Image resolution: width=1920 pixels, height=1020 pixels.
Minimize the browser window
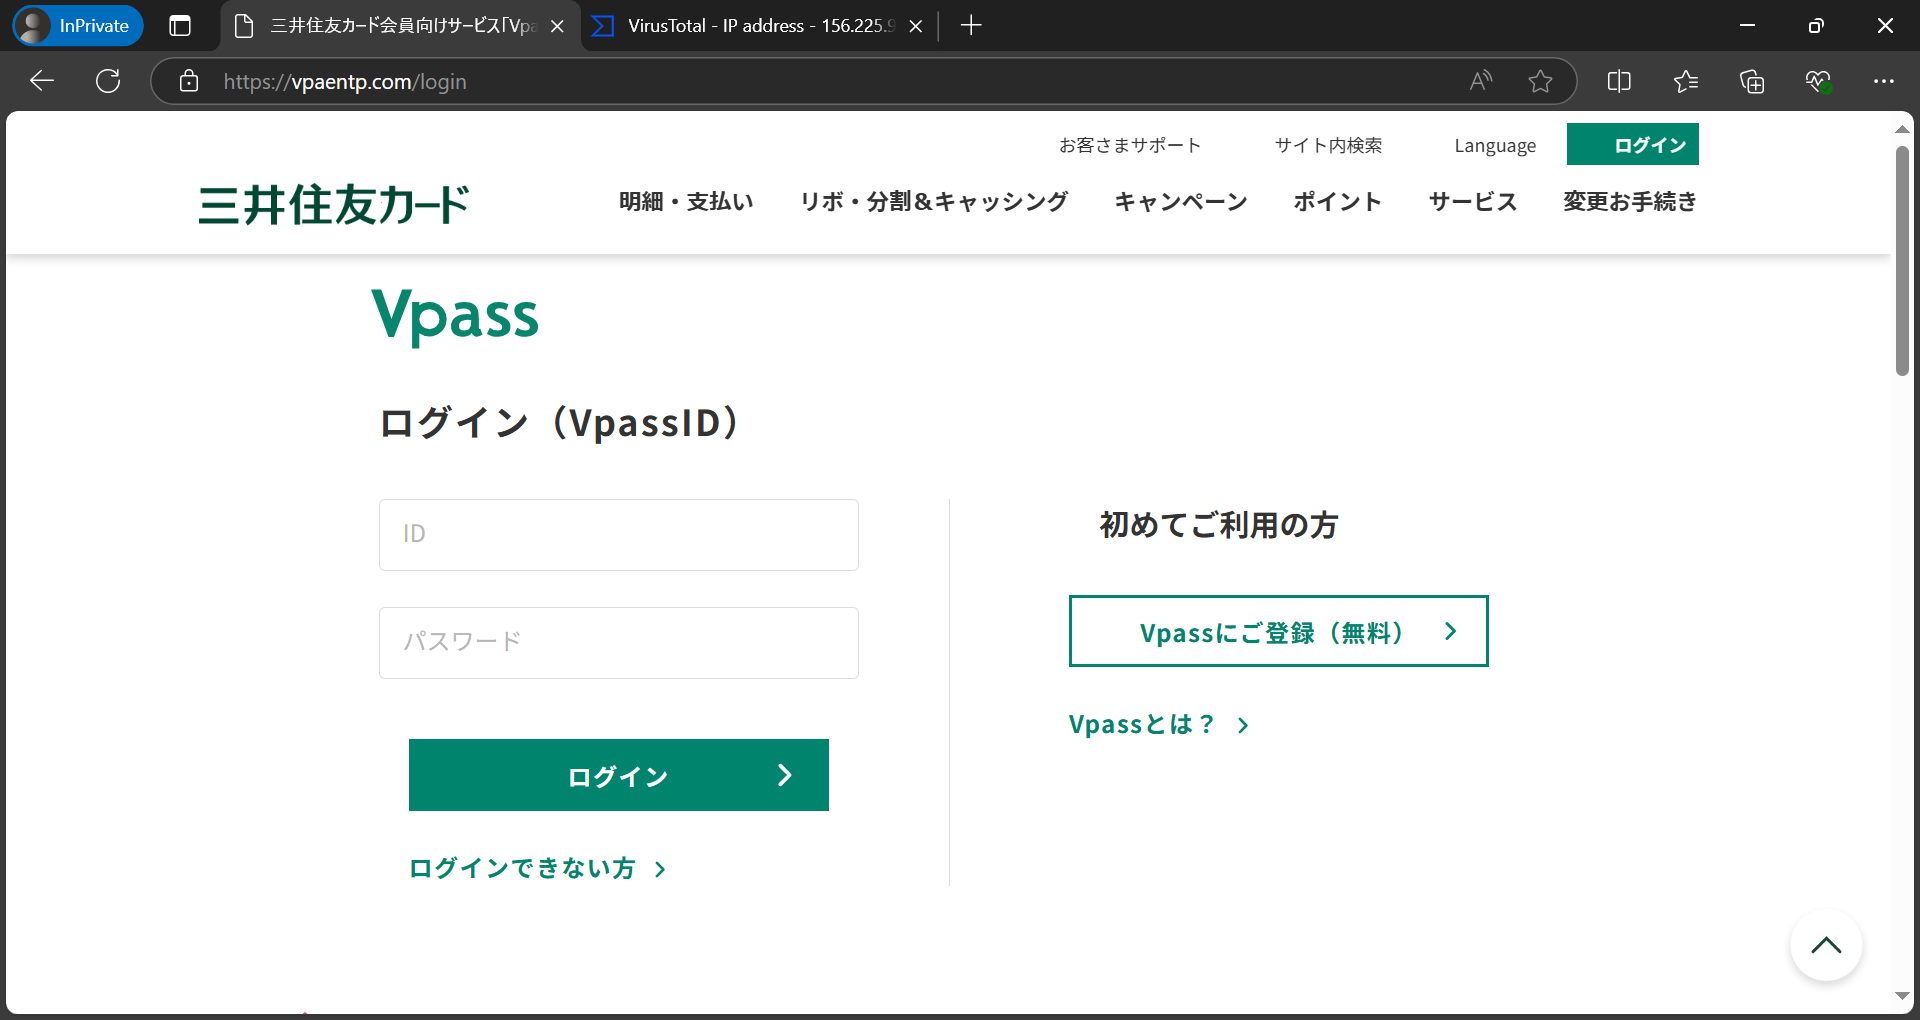click(x=1748, y=26)
